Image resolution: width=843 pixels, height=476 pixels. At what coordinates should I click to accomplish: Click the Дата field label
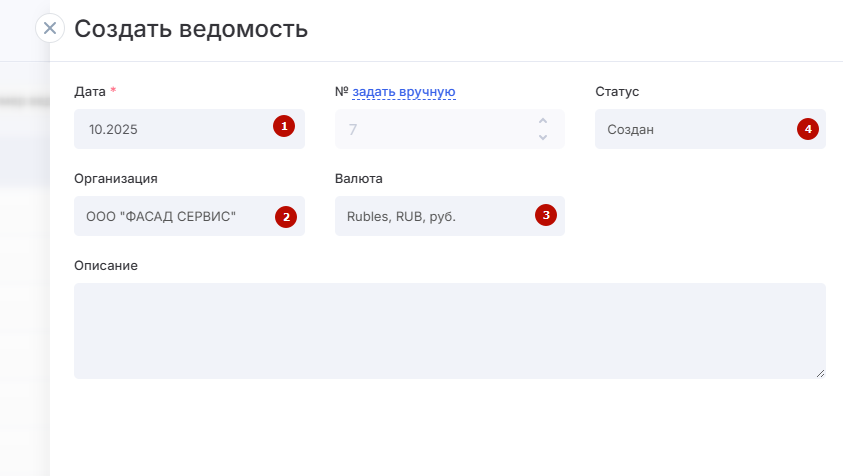(90, 92)
